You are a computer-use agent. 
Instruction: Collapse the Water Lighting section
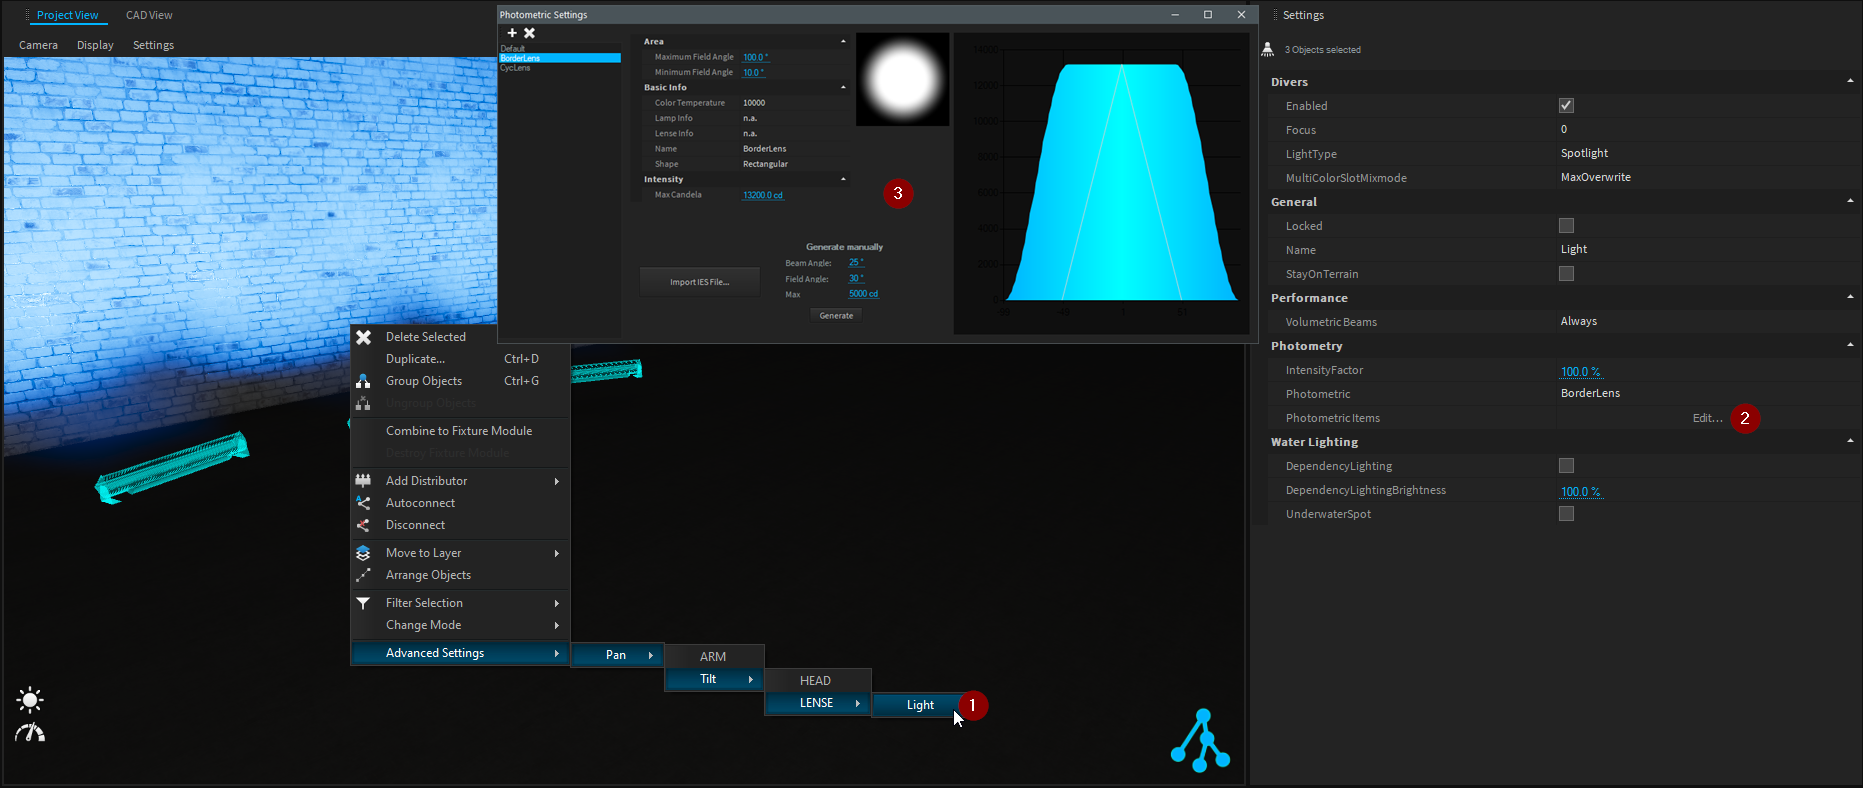click(1849, 441)
